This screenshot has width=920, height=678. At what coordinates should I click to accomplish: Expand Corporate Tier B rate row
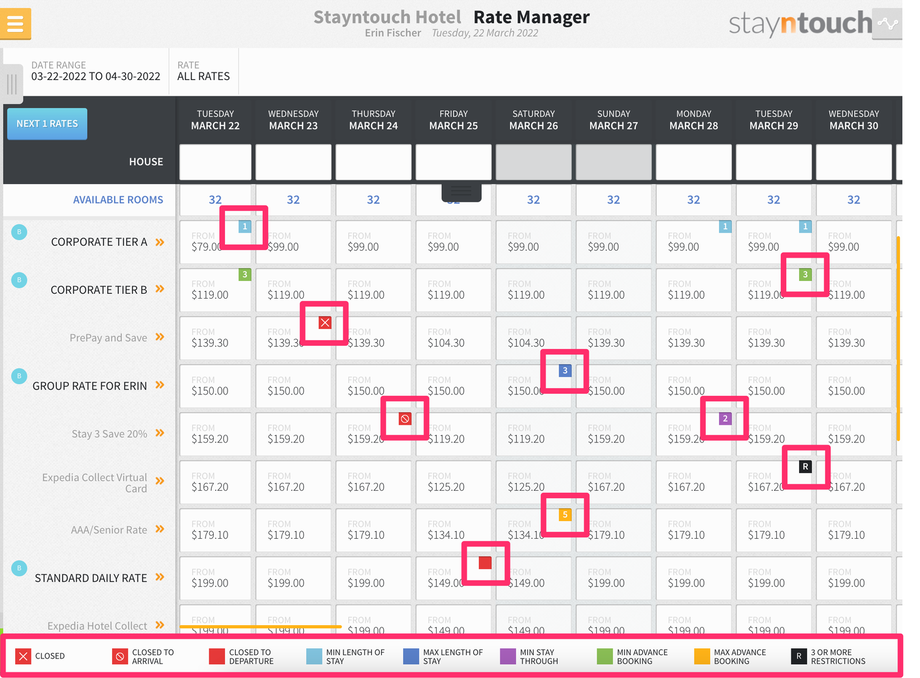(x=160, y=289)
